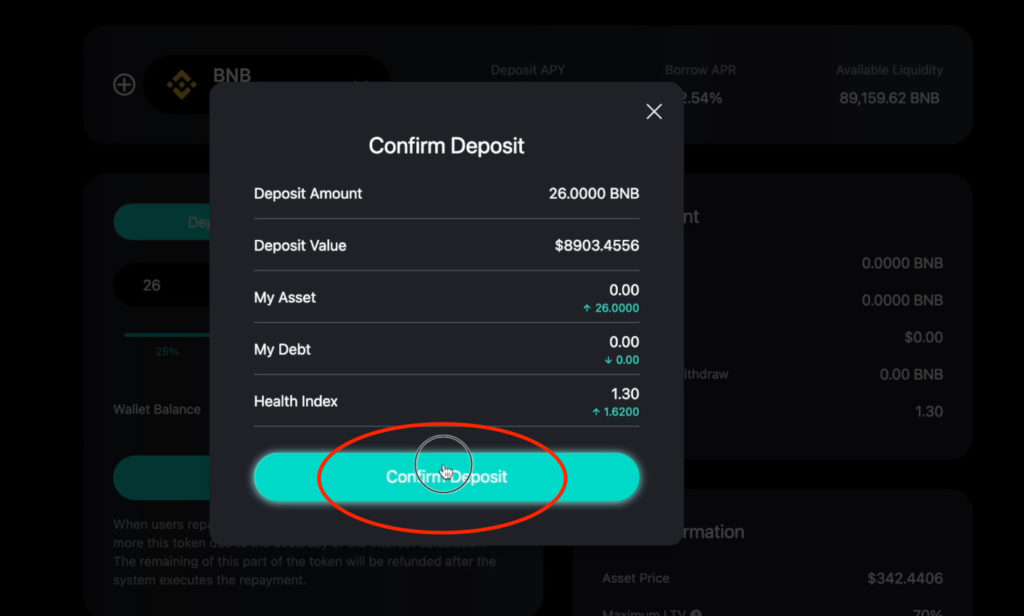The height and width of the screenshot is (616, 1024).
Task: Click the Health Index label
Action: (296, 401)
